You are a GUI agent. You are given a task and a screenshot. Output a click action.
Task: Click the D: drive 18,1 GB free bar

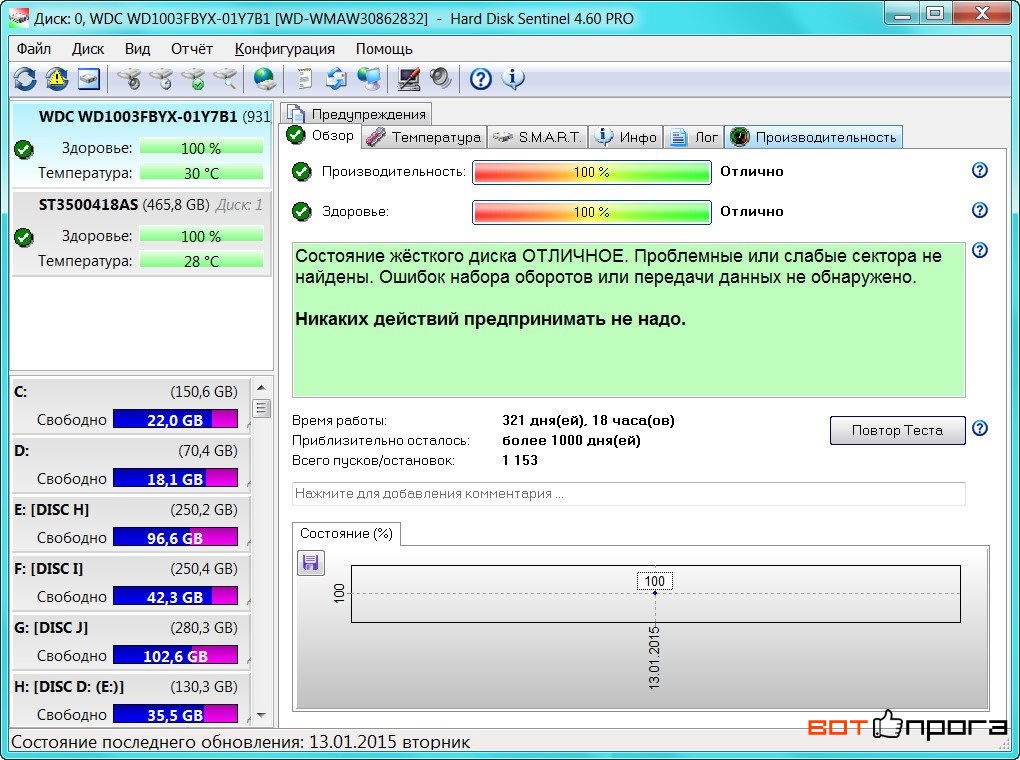(x=176, y=479)
